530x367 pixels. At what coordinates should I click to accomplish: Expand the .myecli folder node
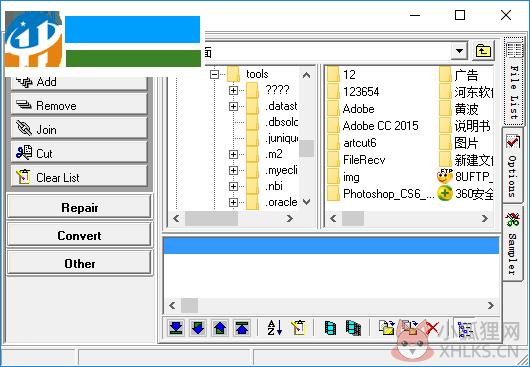pyautogui.click(x=233, y=170)
